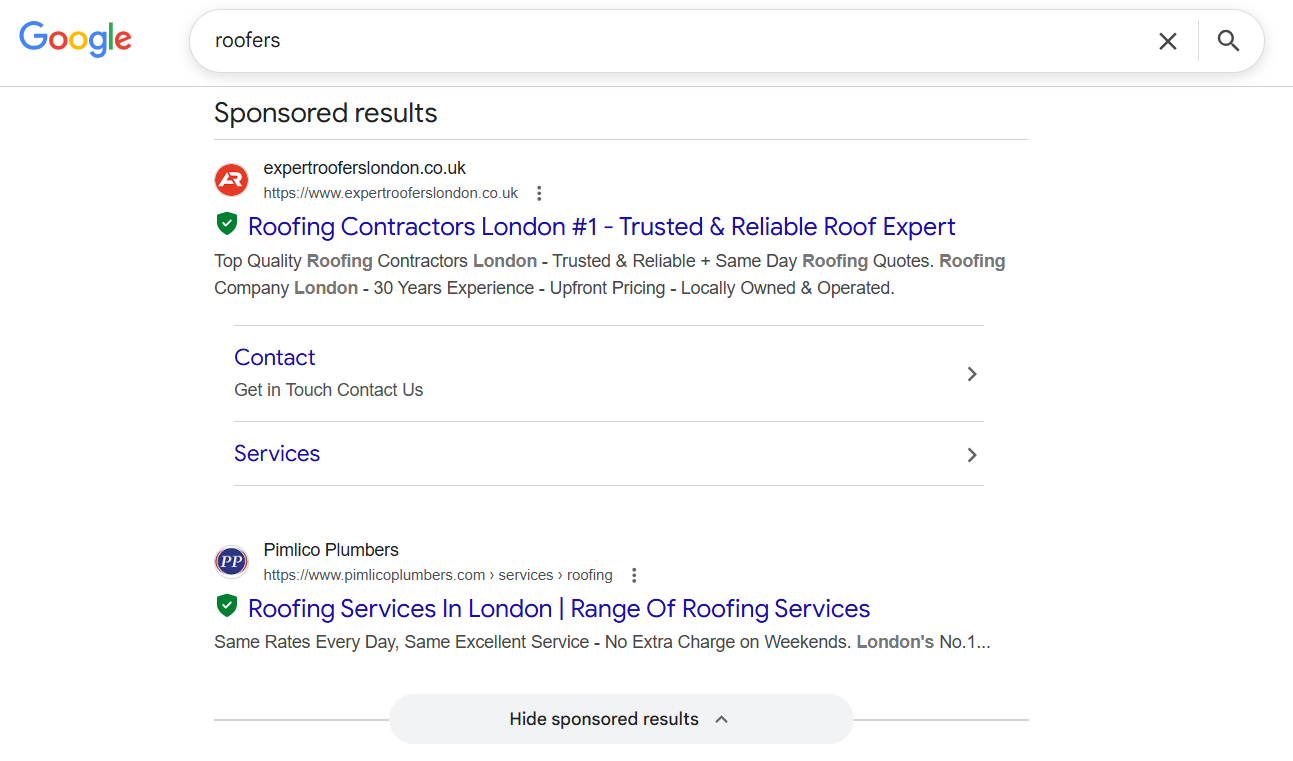Click the magnifying glass search icon
The width and height of the screenshot is (1293, 761).
(x=1228, y=41)
